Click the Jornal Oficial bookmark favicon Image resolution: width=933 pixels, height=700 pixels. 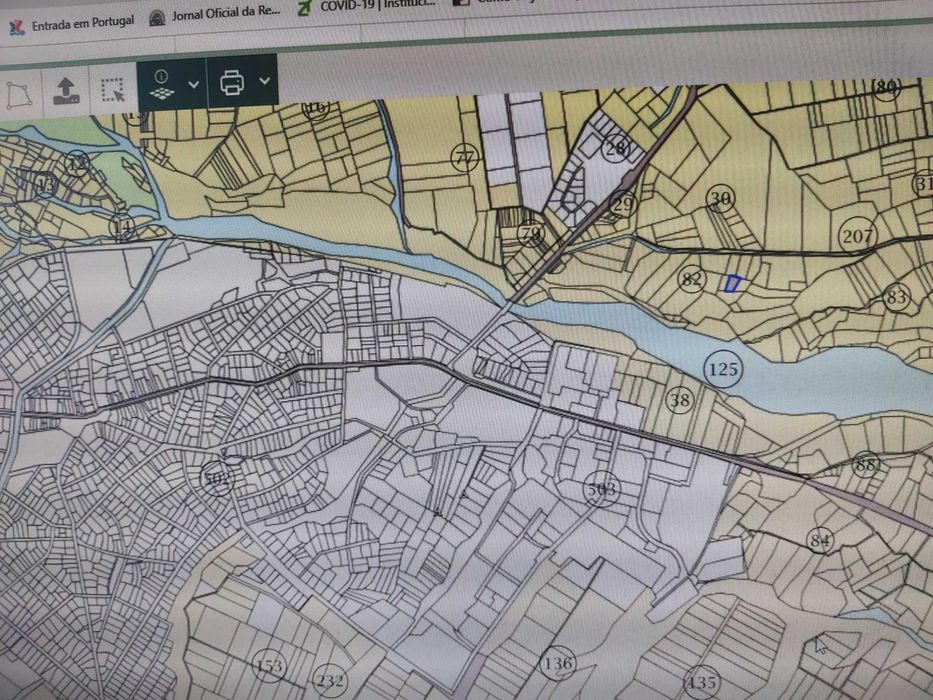pos(157,18)
